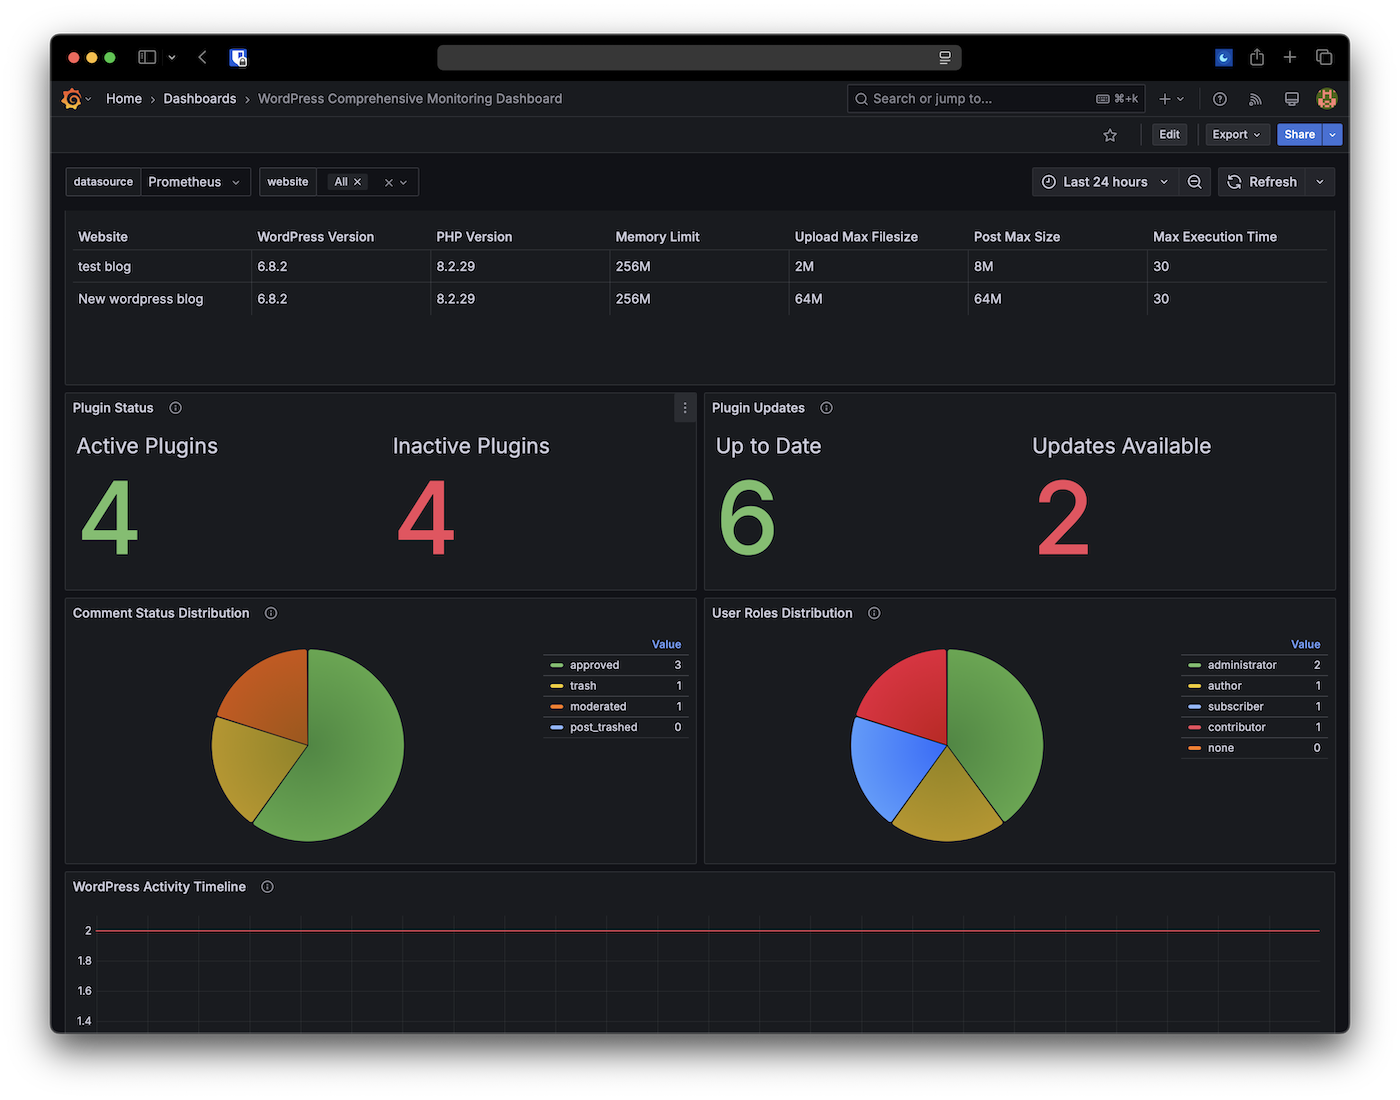Open the auto-refresh interval dropdown
The height and width of the screenshot is (1100, 1400).
click(1319, 182)
